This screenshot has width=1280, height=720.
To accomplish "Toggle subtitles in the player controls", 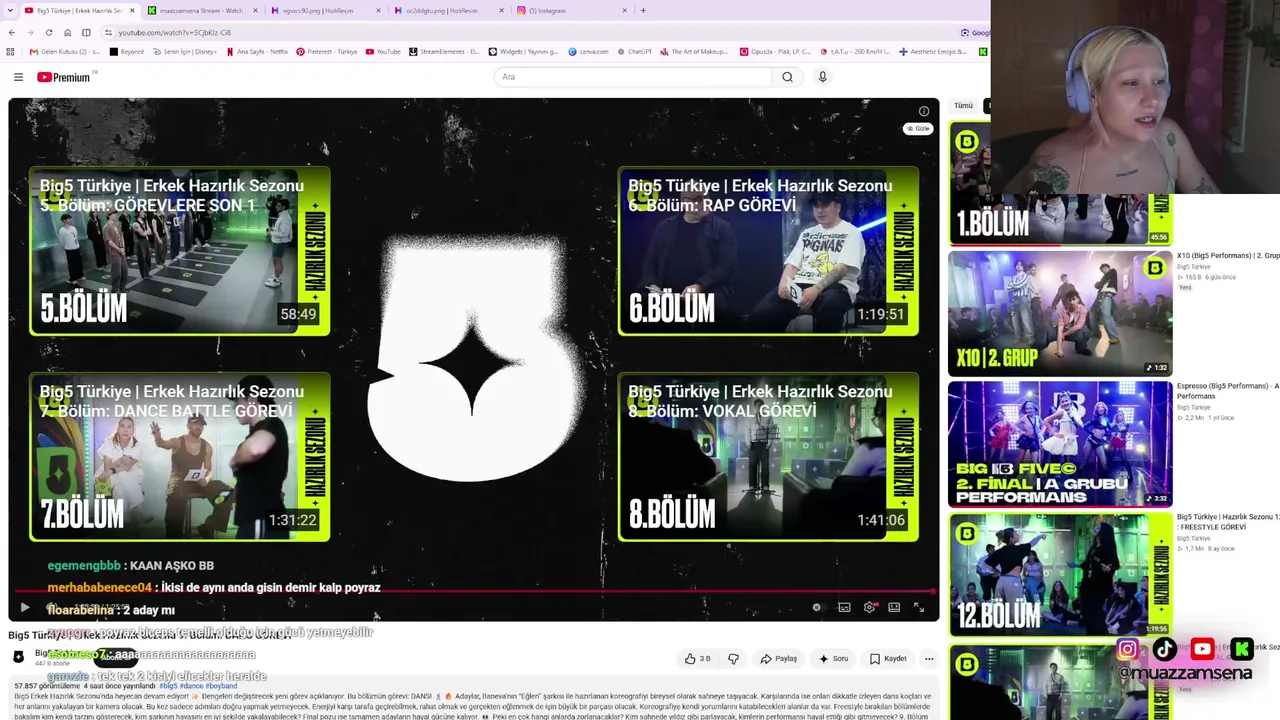I will [x=844, y=607].
